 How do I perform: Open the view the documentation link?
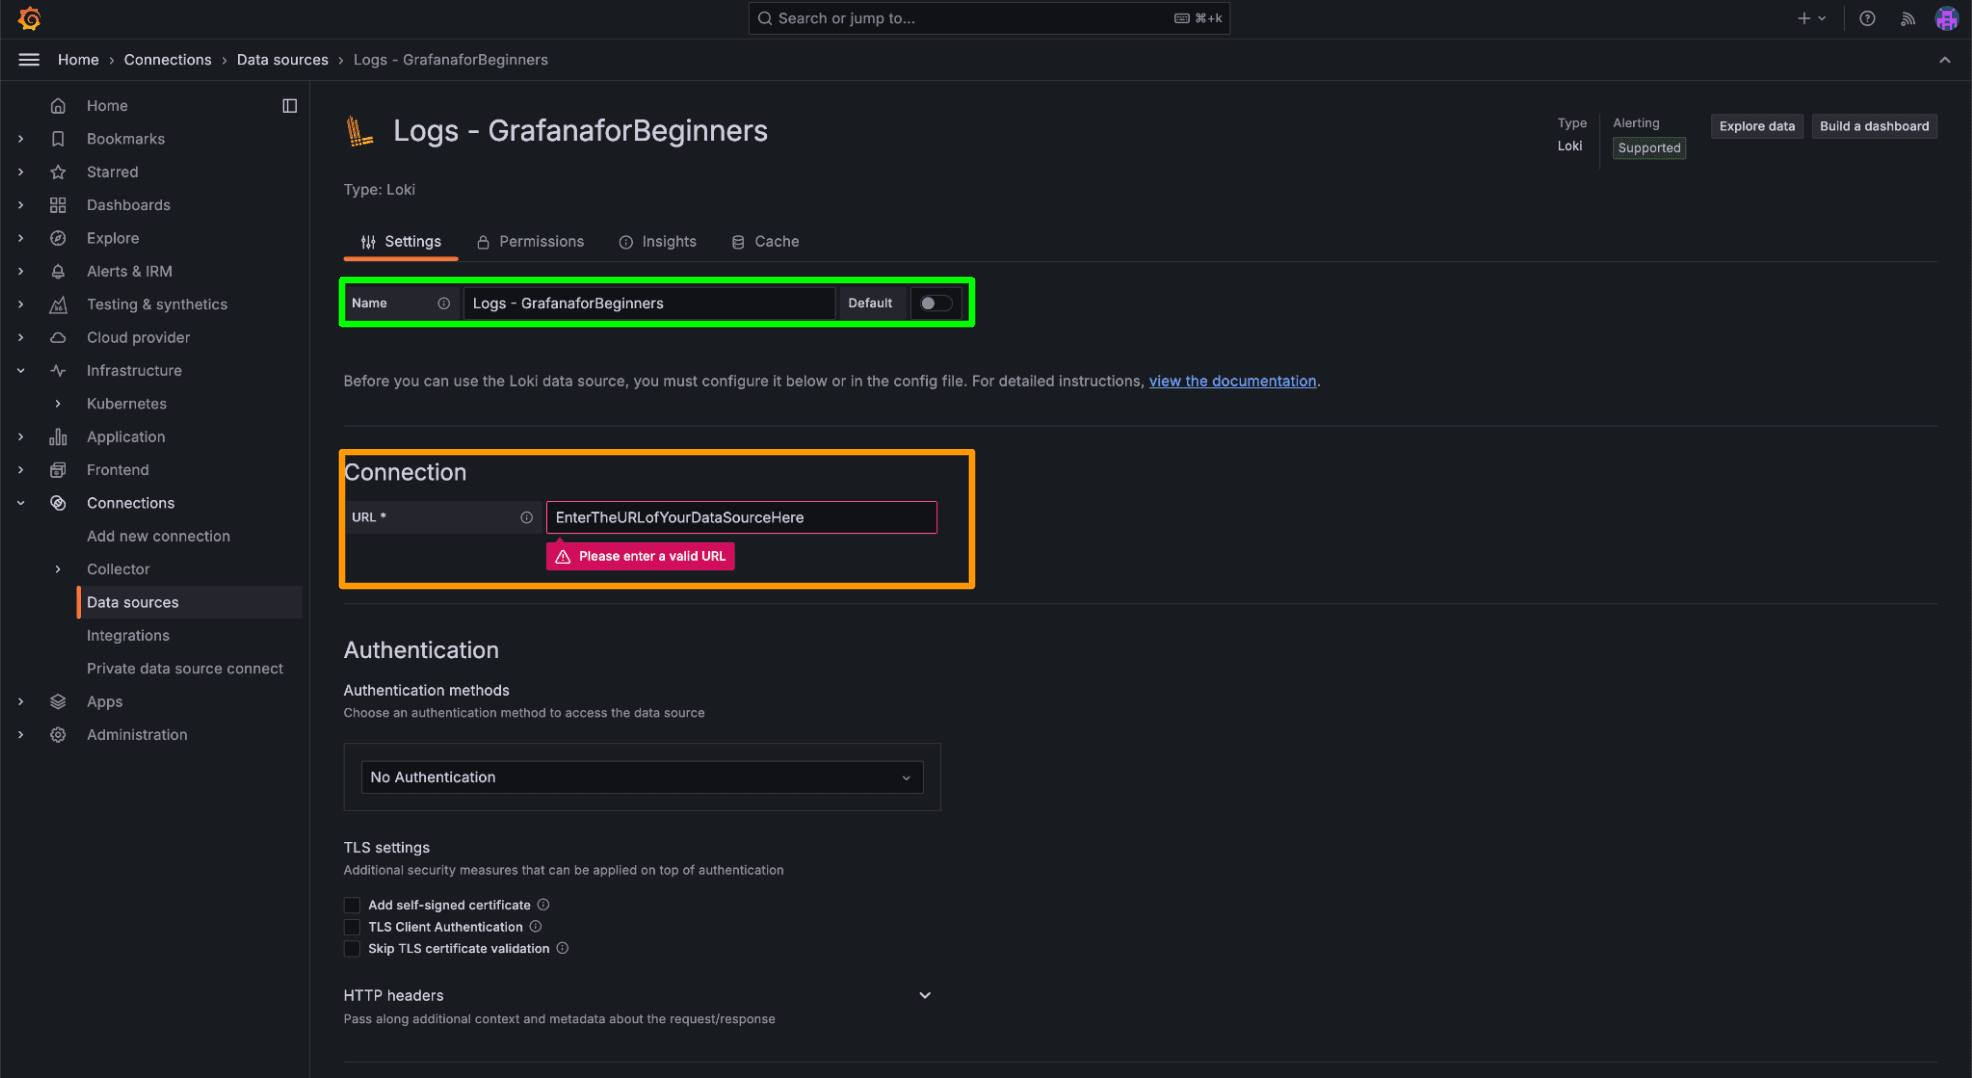1232,381
